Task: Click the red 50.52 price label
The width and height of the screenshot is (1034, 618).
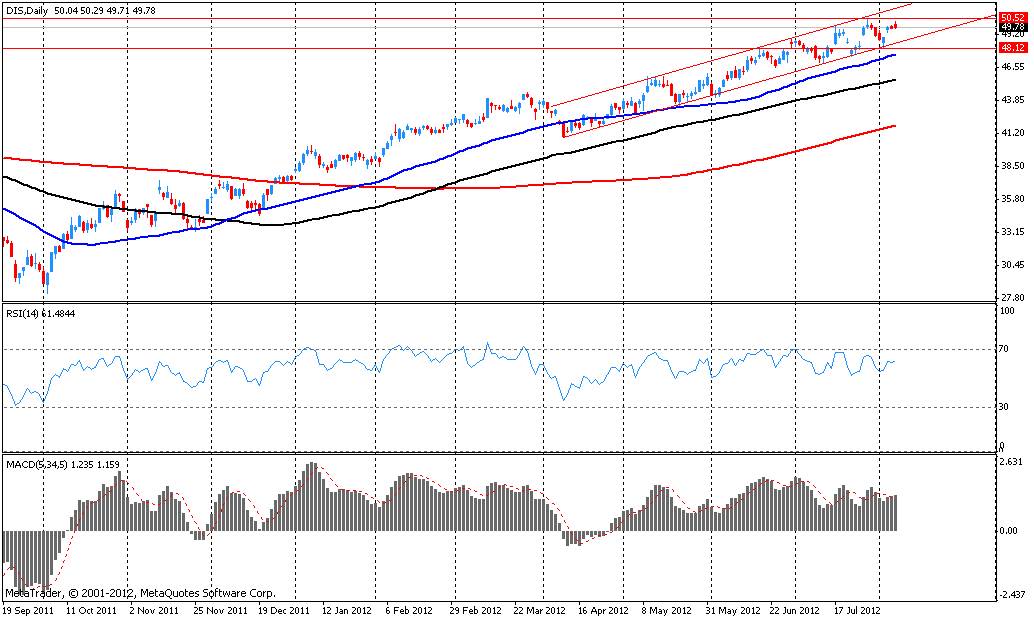Action: point(1012,18)
